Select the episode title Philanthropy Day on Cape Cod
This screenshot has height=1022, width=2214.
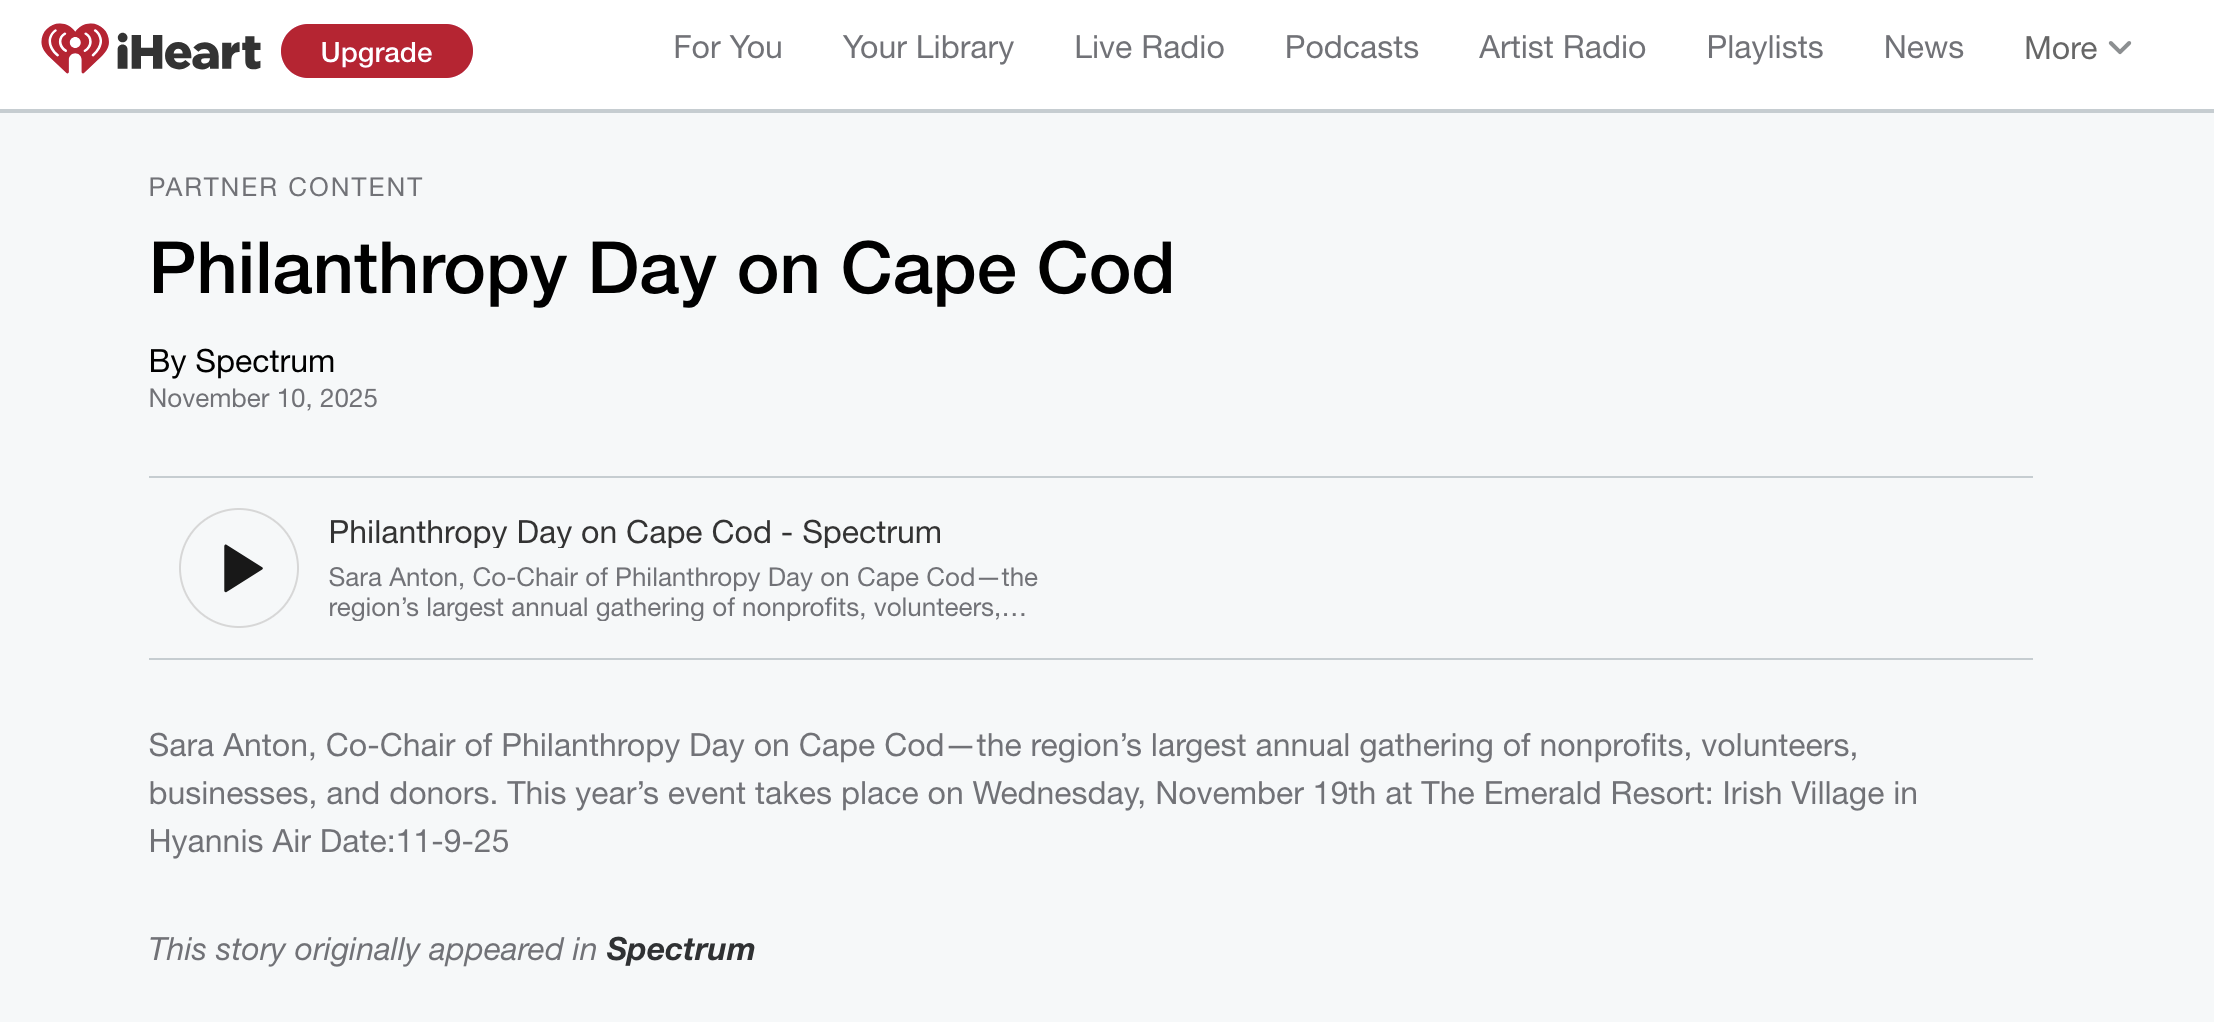pyautogui.click(x=633, y=532)
